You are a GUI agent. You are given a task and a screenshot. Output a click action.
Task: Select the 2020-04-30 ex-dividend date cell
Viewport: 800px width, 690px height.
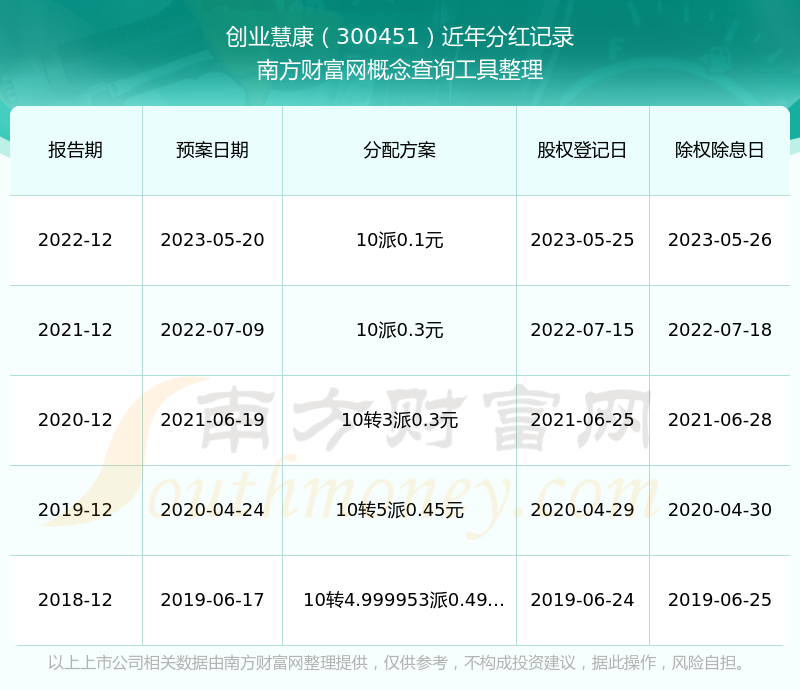tap(719, 510)
